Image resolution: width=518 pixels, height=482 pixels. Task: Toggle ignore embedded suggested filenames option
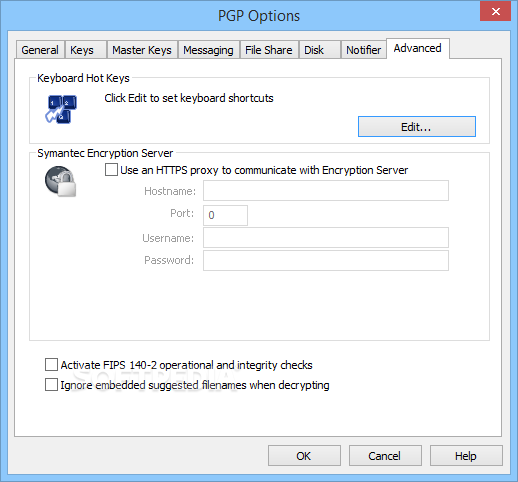pos(51,385)
